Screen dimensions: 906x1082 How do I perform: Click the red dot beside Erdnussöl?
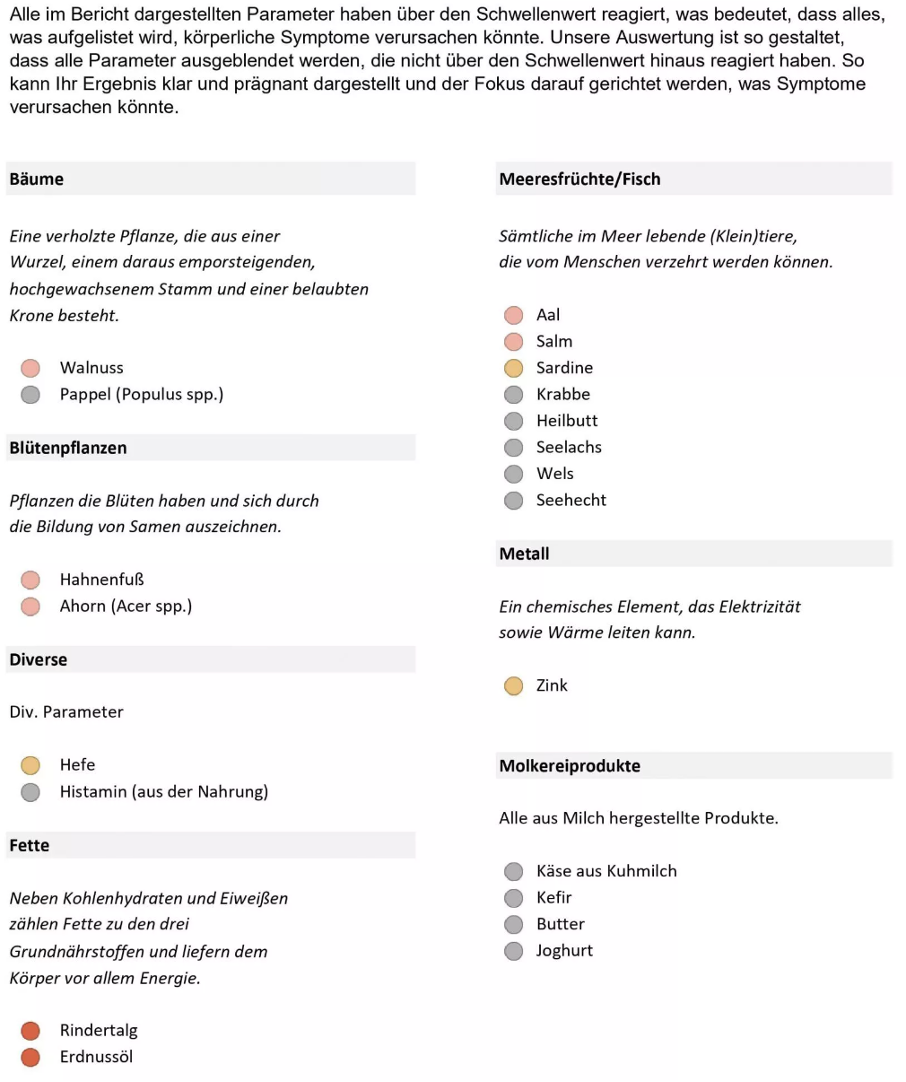click(31, 1057)
